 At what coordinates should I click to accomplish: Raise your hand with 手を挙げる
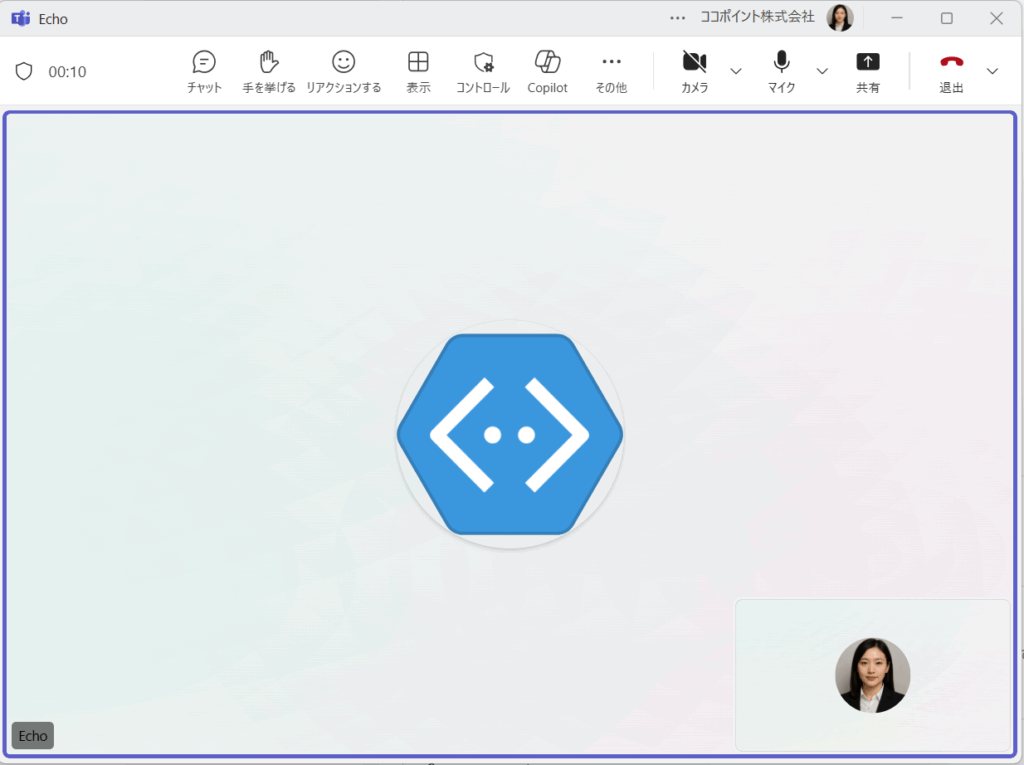pos(268,71)
